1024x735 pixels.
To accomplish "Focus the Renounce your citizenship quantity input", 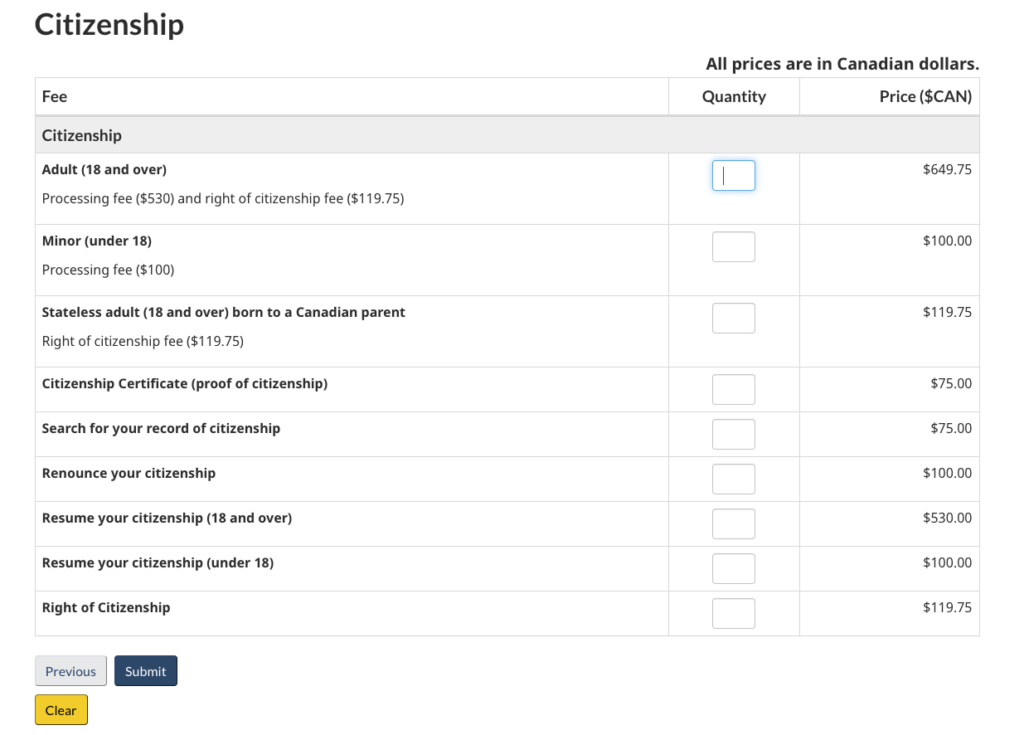I will [733, 479].
